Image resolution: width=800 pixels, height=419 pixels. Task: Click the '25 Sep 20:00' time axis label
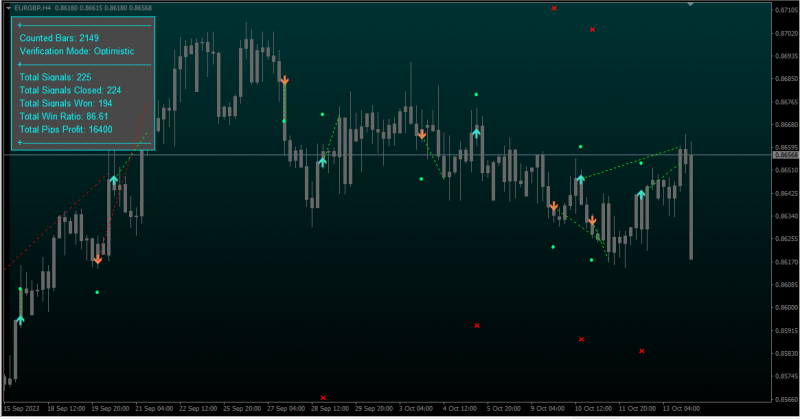coord(242,409)
